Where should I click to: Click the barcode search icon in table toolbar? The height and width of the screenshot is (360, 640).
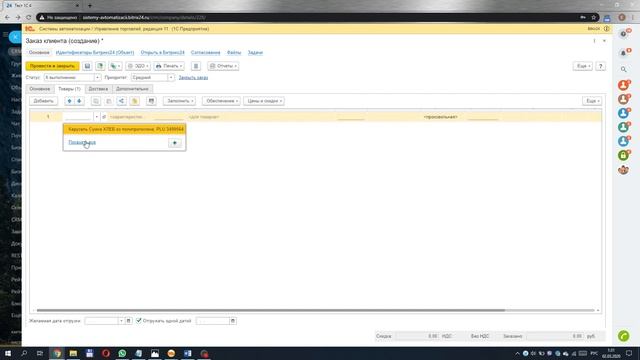(151, 101)
